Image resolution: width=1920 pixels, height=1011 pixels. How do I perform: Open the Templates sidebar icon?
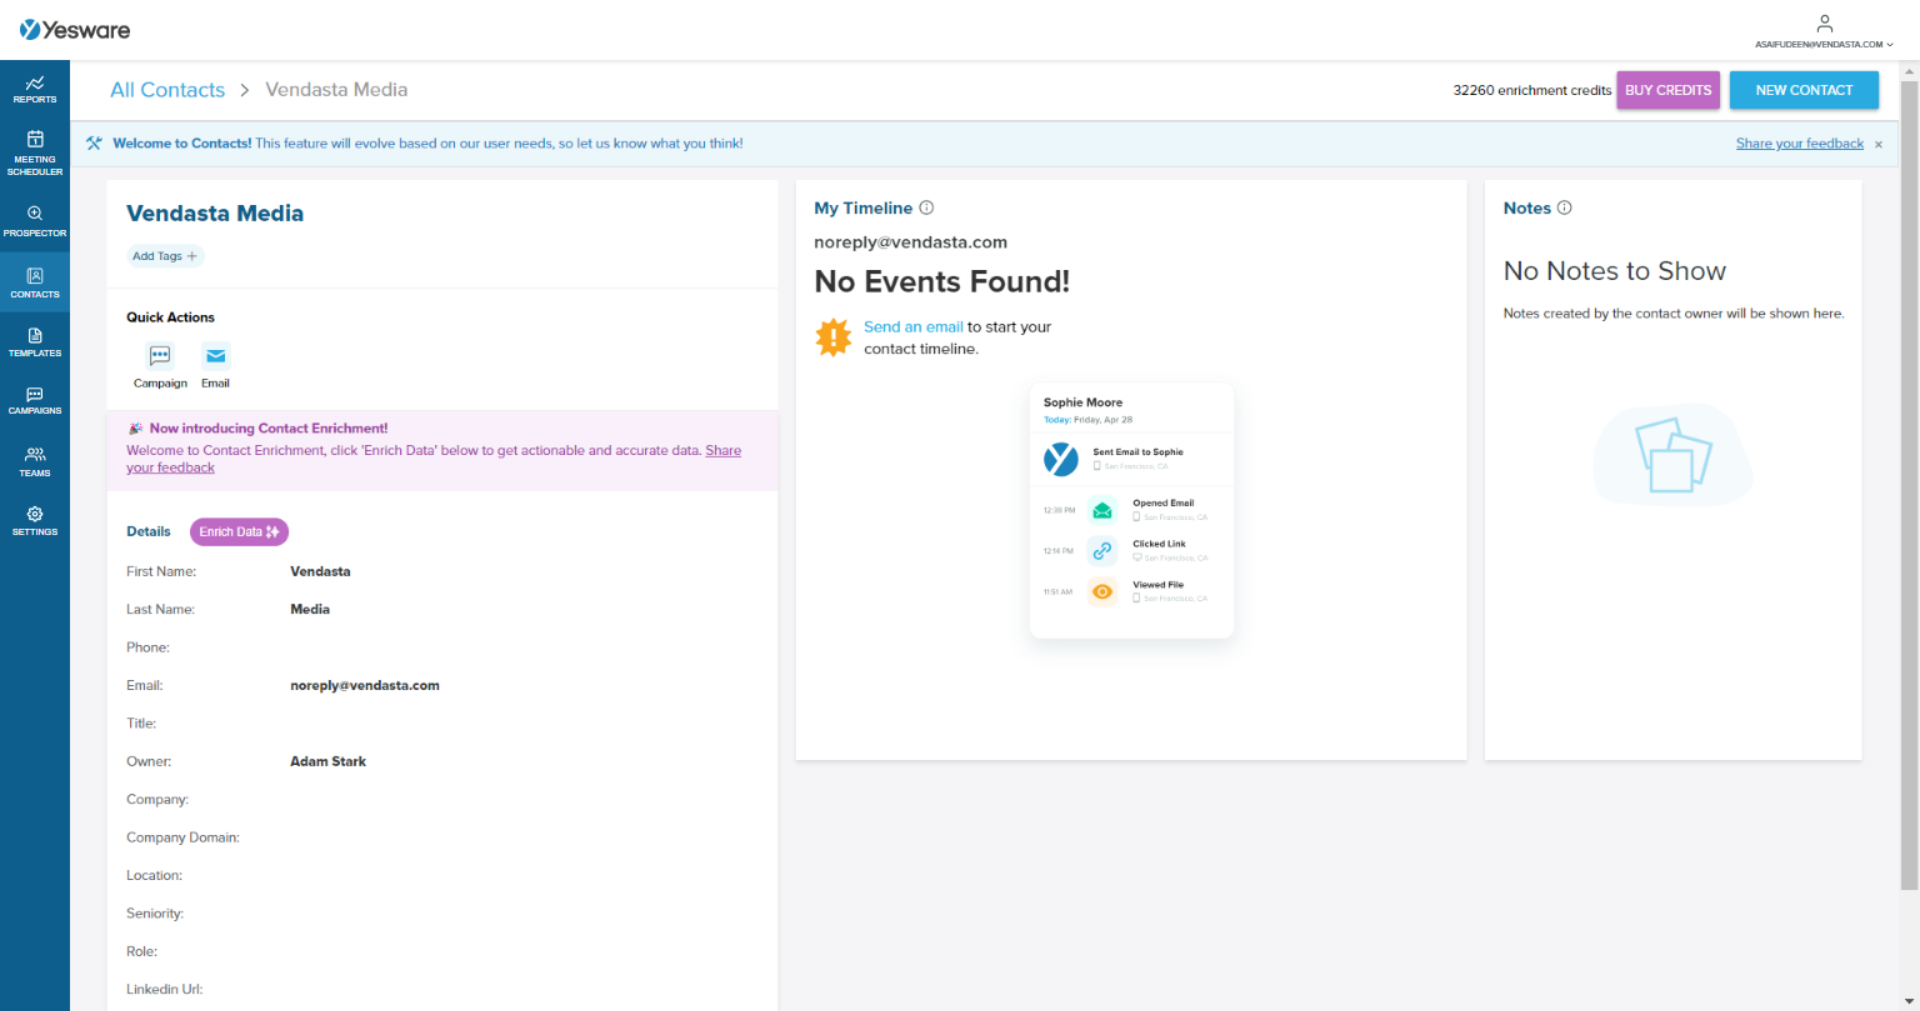(x=35, y=342)
